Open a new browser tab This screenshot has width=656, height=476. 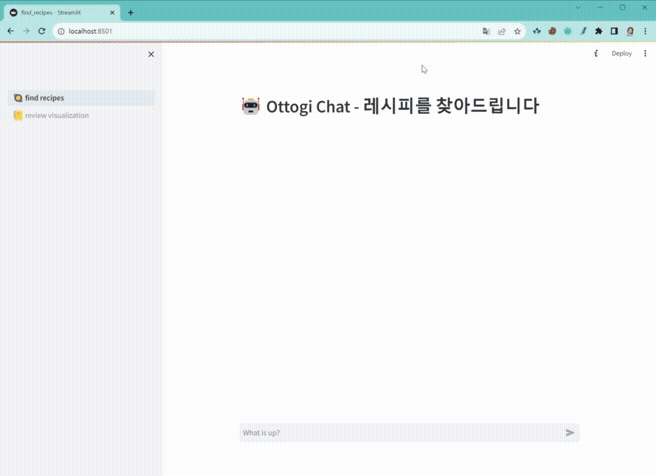coord(131,13)
